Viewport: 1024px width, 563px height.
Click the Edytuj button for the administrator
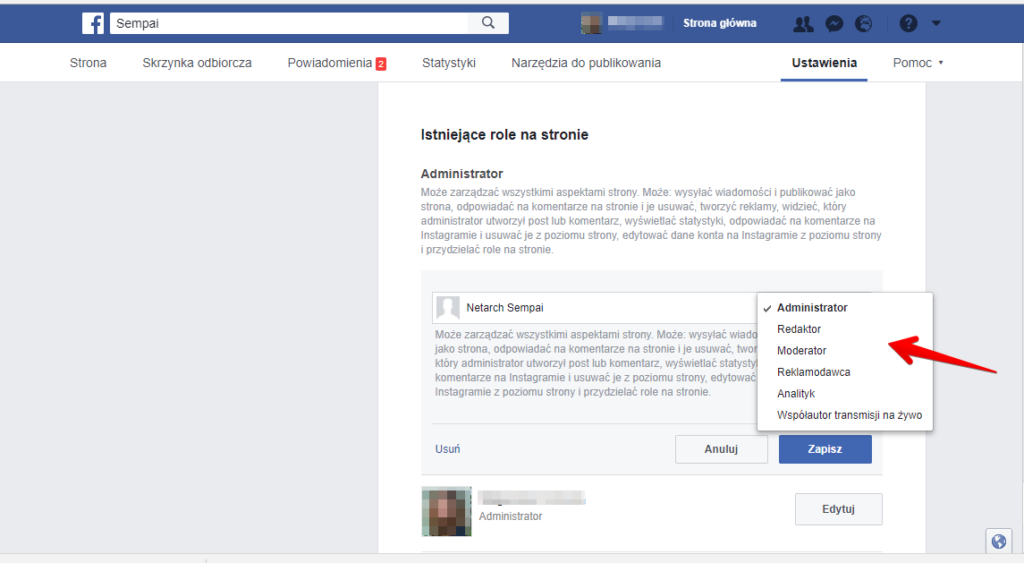tap(839, 509)
